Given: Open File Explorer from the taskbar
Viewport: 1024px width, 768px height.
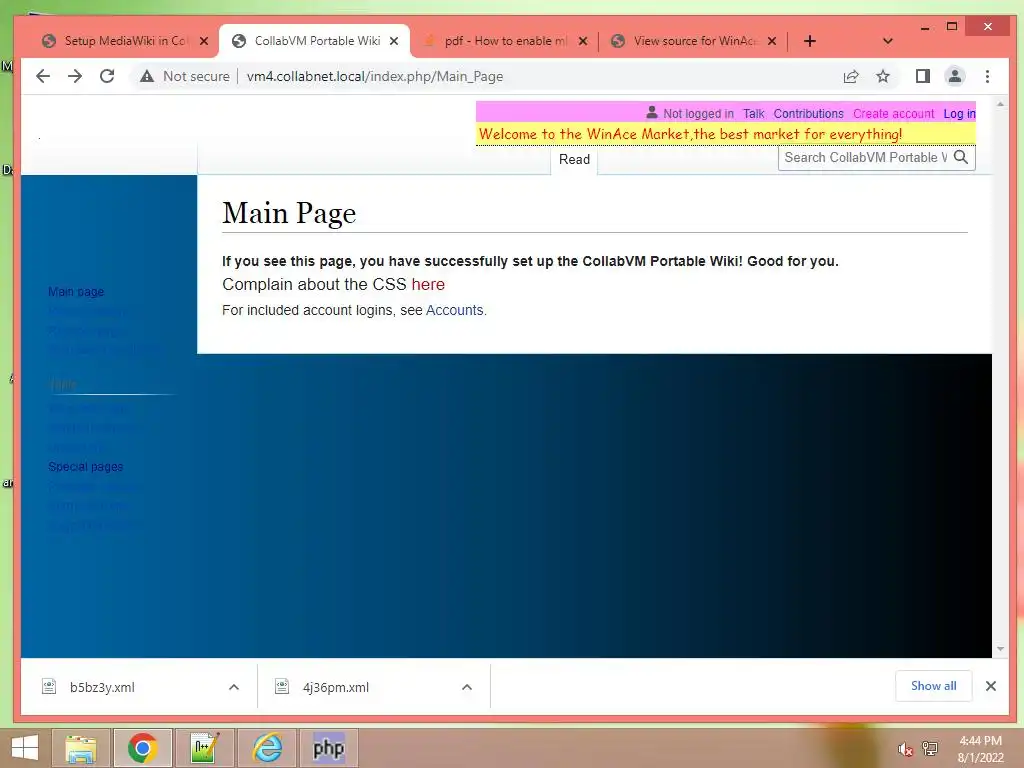Looking at the screenshot, I should pos(80,748).
